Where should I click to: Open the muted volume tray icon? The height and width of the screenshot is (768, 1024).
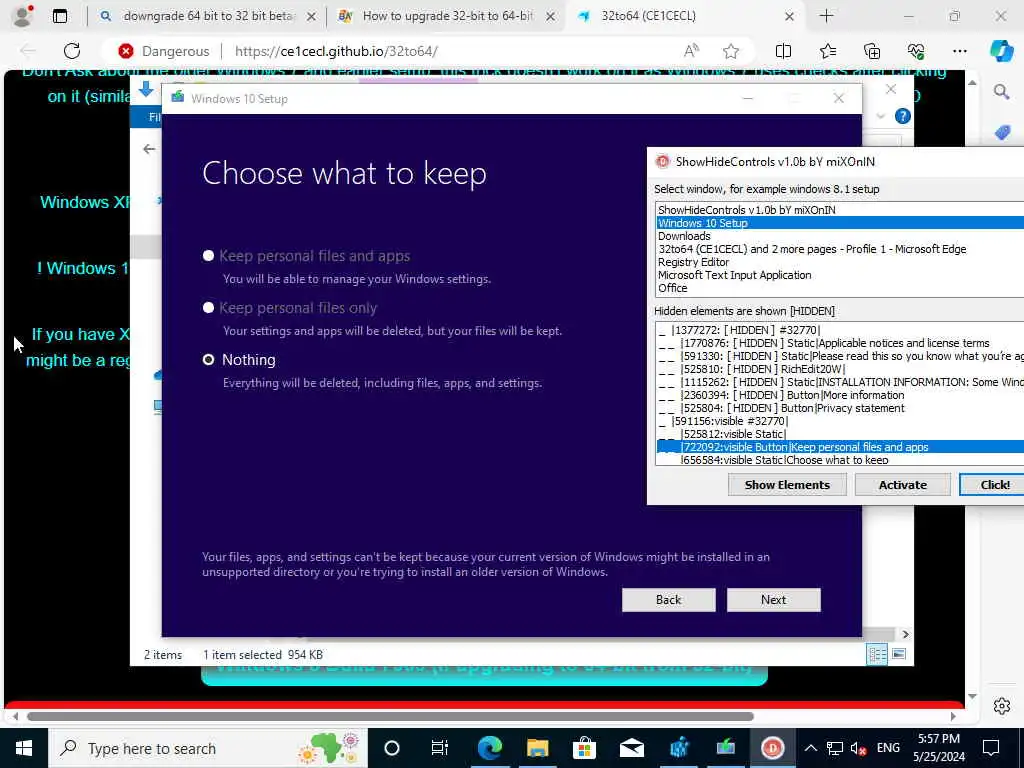(x=858, y=748)
